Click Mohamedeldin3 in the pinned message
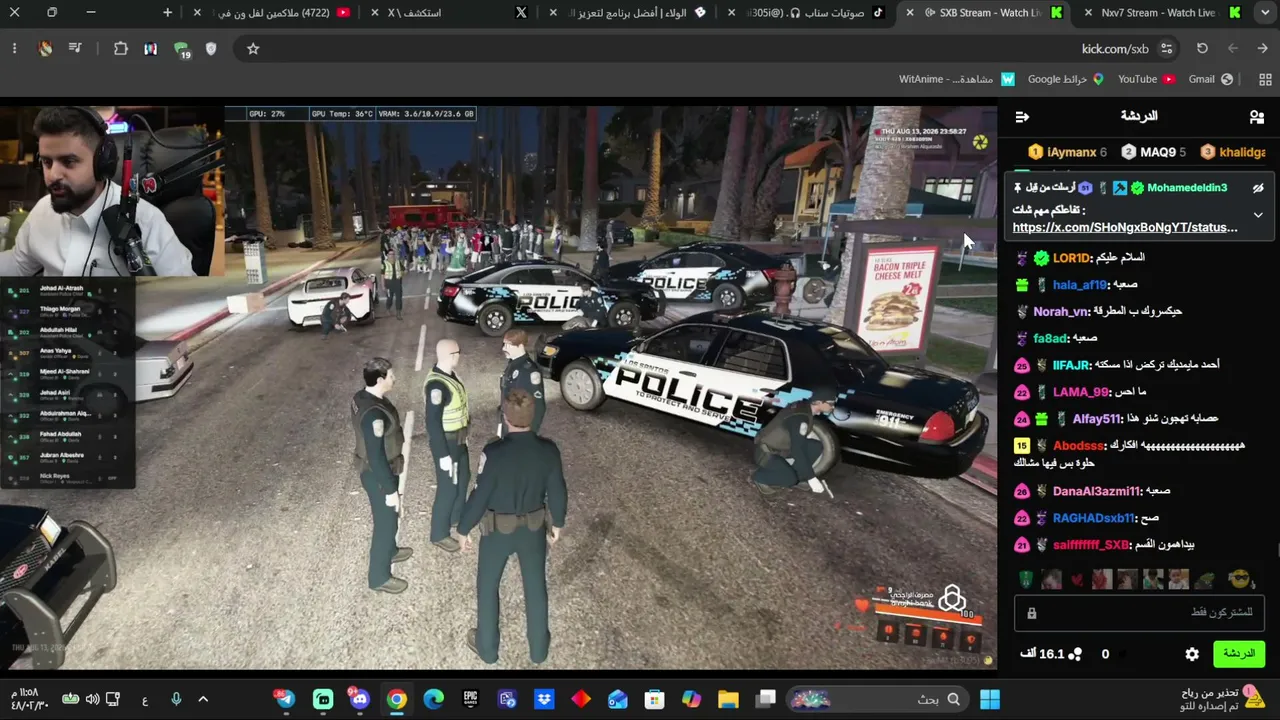Viewport: 1280px width, 720px height. coord(1187,188)
